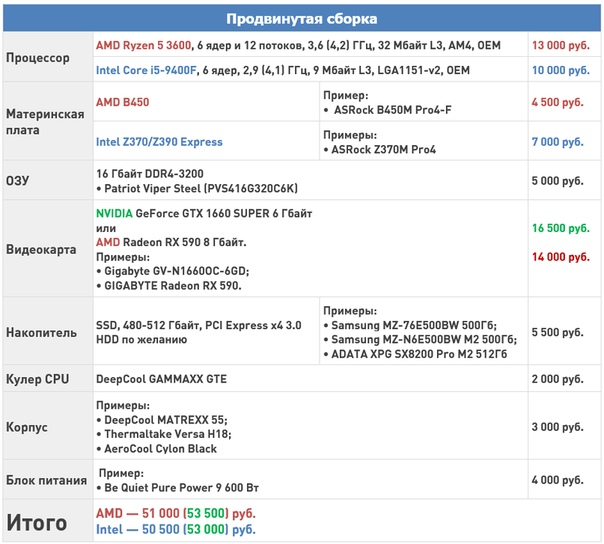Select the '5 000 руб.' RAM price
Viewport: 604px width, 544px height.
[x=558, y=181]
